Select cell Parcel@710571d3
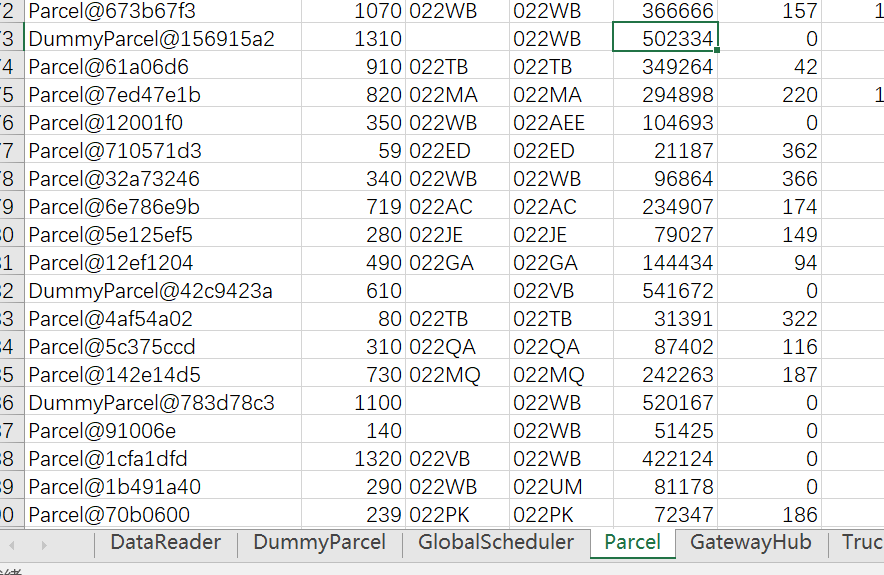This screenshot has height=575, width=884. pos(163,149)
